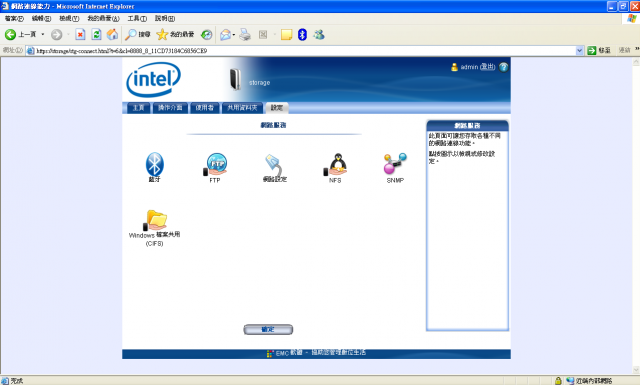
Task: Click the vertical scrollbar down arrow
Action: [x=636, y=370]
